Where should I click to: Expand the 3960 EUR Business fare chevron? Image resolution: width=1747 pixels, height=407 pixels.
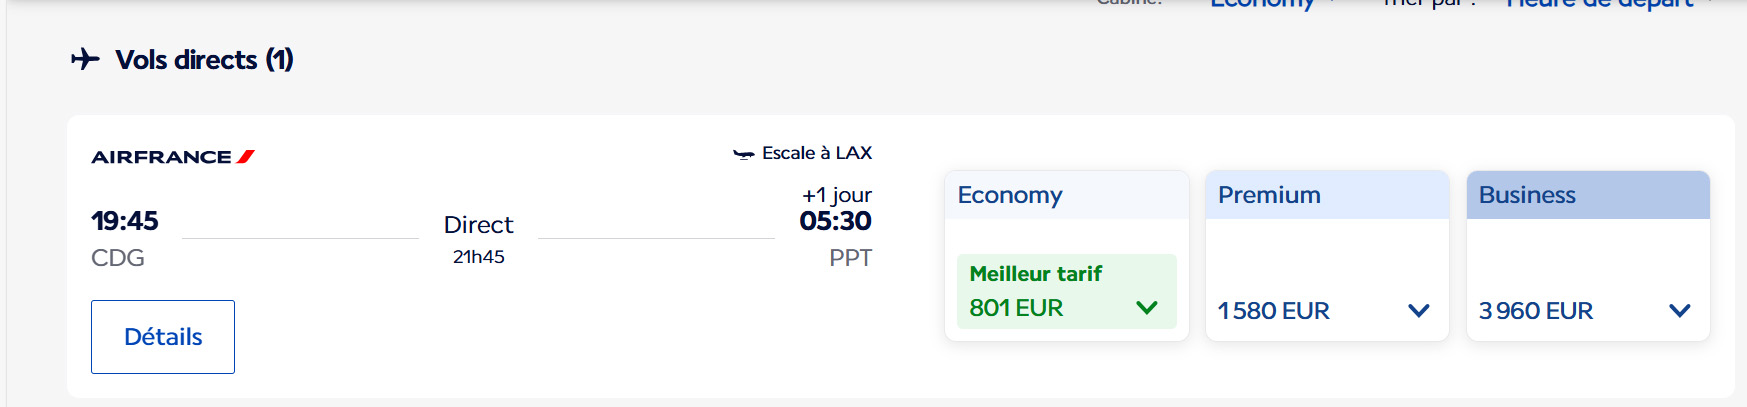[x=1680, y=311]
